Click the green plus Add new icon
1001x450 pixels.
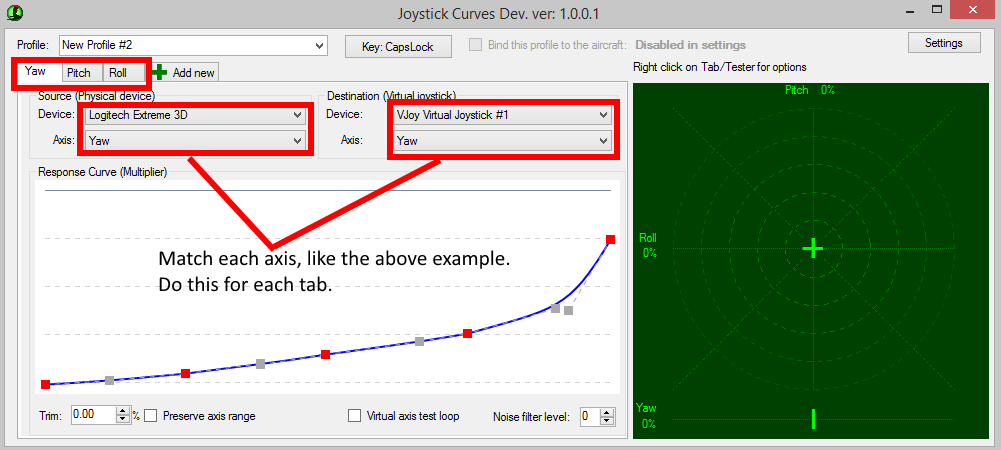[x=160, y=72]
